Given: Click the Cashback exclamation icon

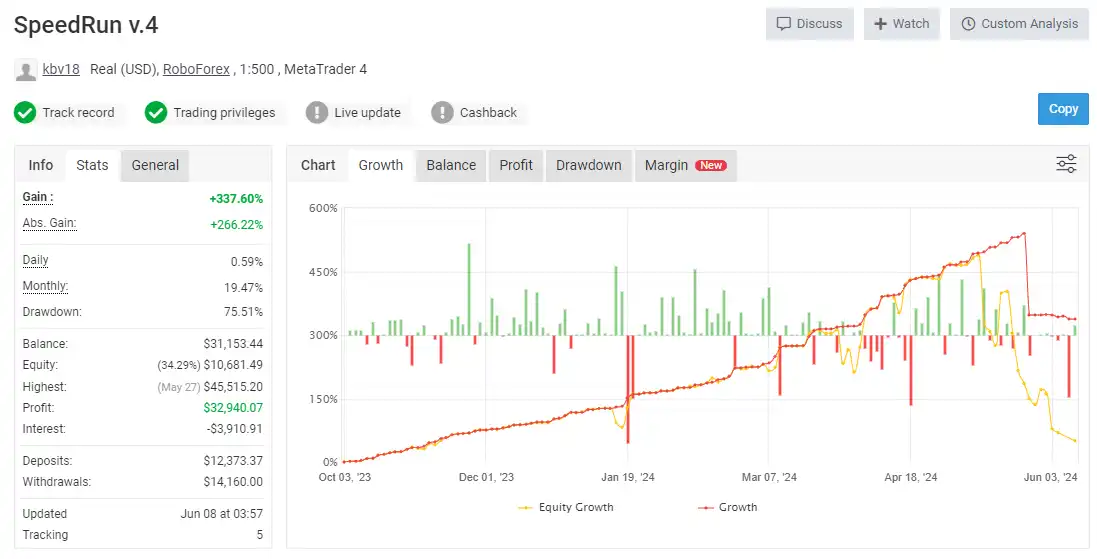Looking at the screenshot, I should (x=442, y=113).
